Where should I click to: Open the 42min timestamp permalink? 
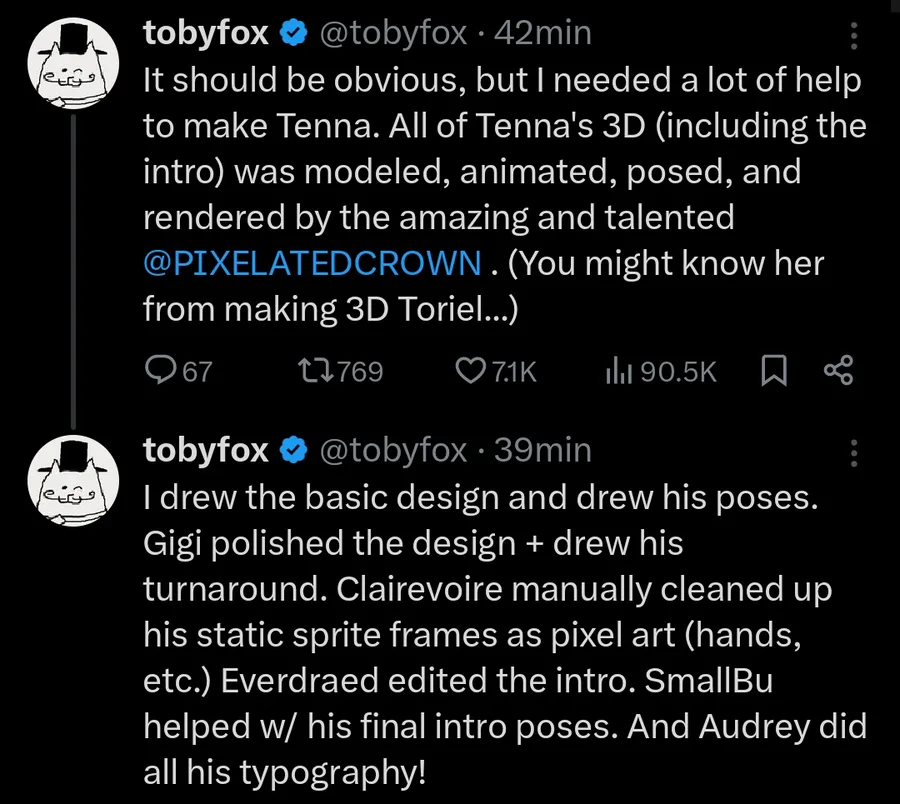[543, 33]
